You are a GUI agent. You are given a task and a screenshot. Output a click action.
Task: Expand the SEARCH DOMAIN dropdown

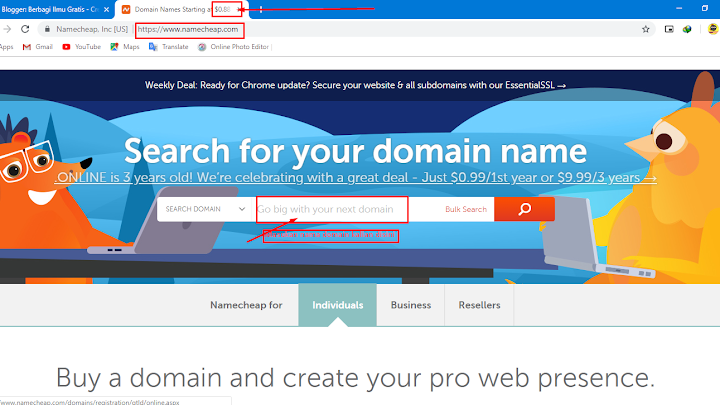coord(205,209)
